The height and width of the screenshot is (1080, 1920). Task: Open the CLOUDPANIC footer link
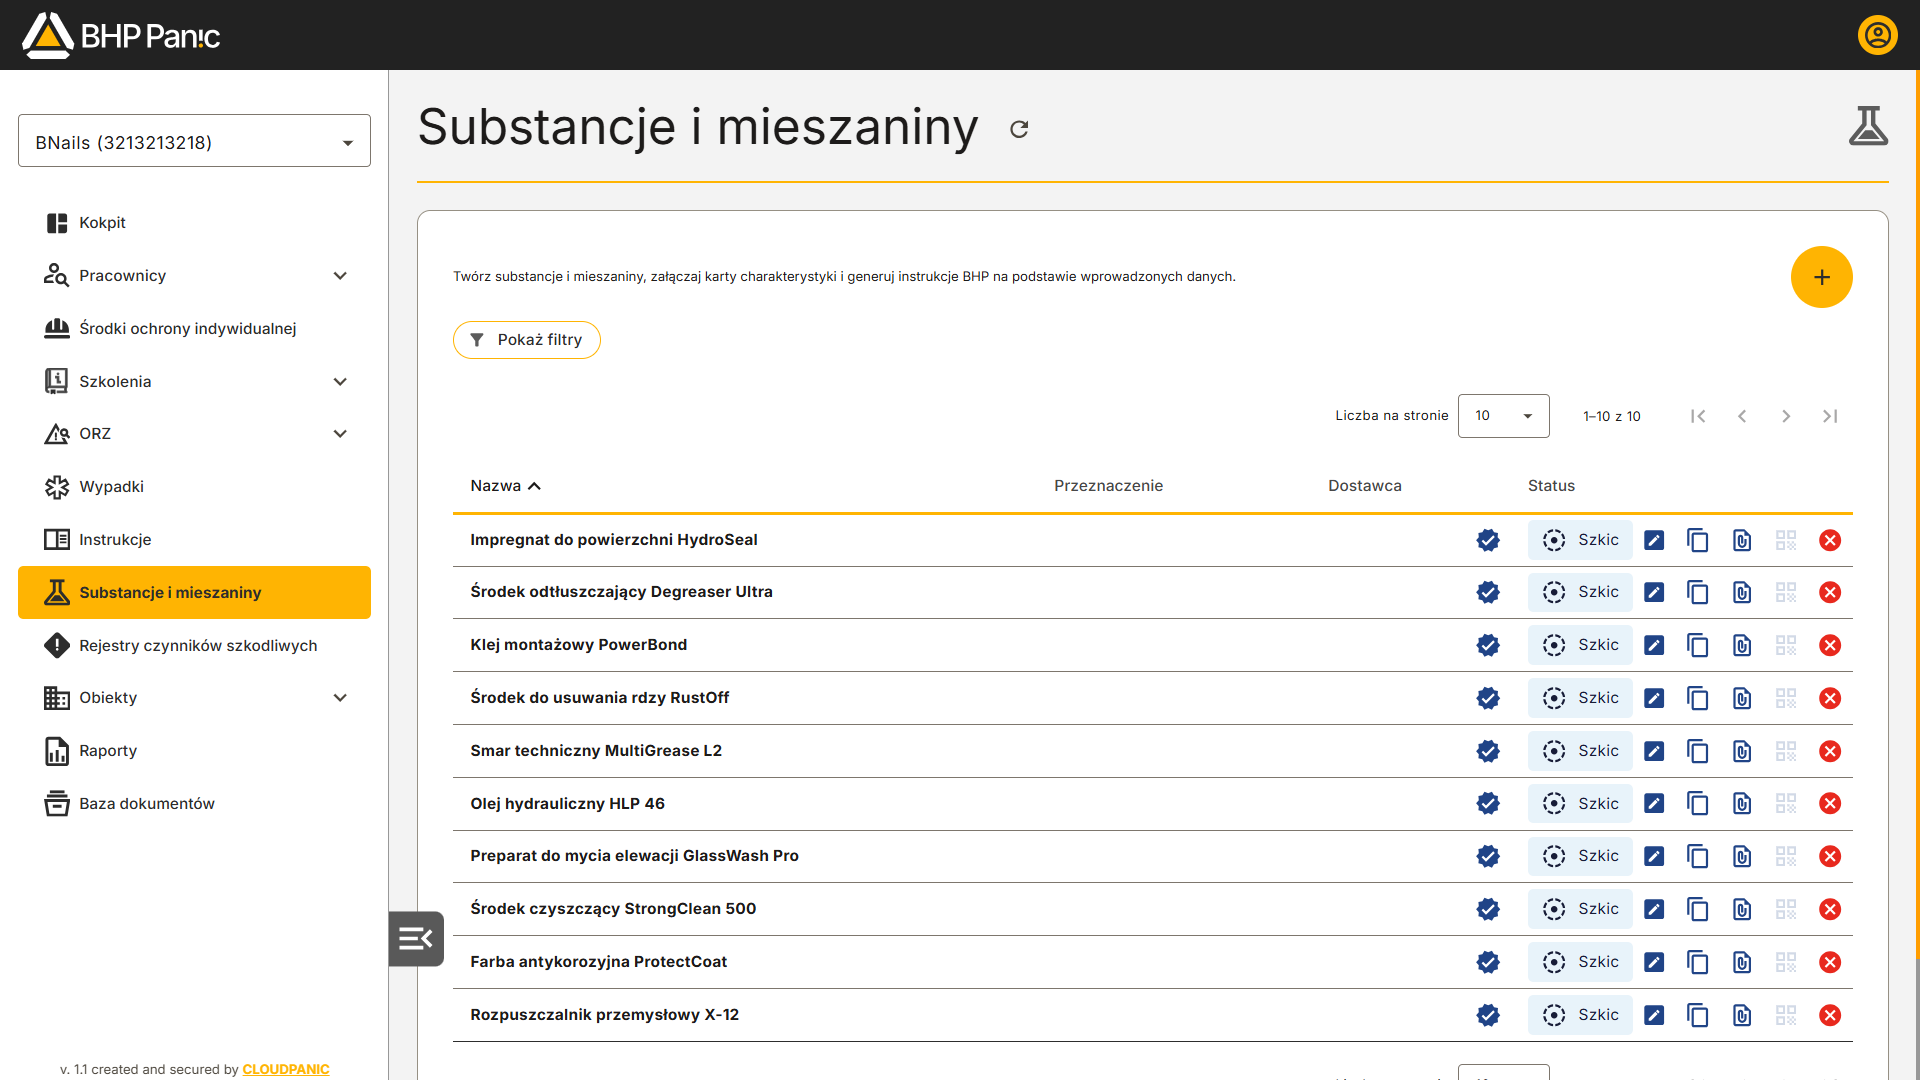pyautogui.click(x=286, y=1069)
